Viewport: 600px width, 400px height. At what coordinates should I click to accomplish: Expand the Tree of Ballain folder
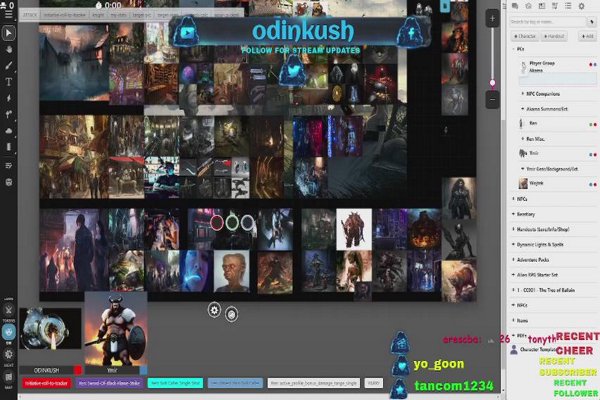(x=514, y=290)
